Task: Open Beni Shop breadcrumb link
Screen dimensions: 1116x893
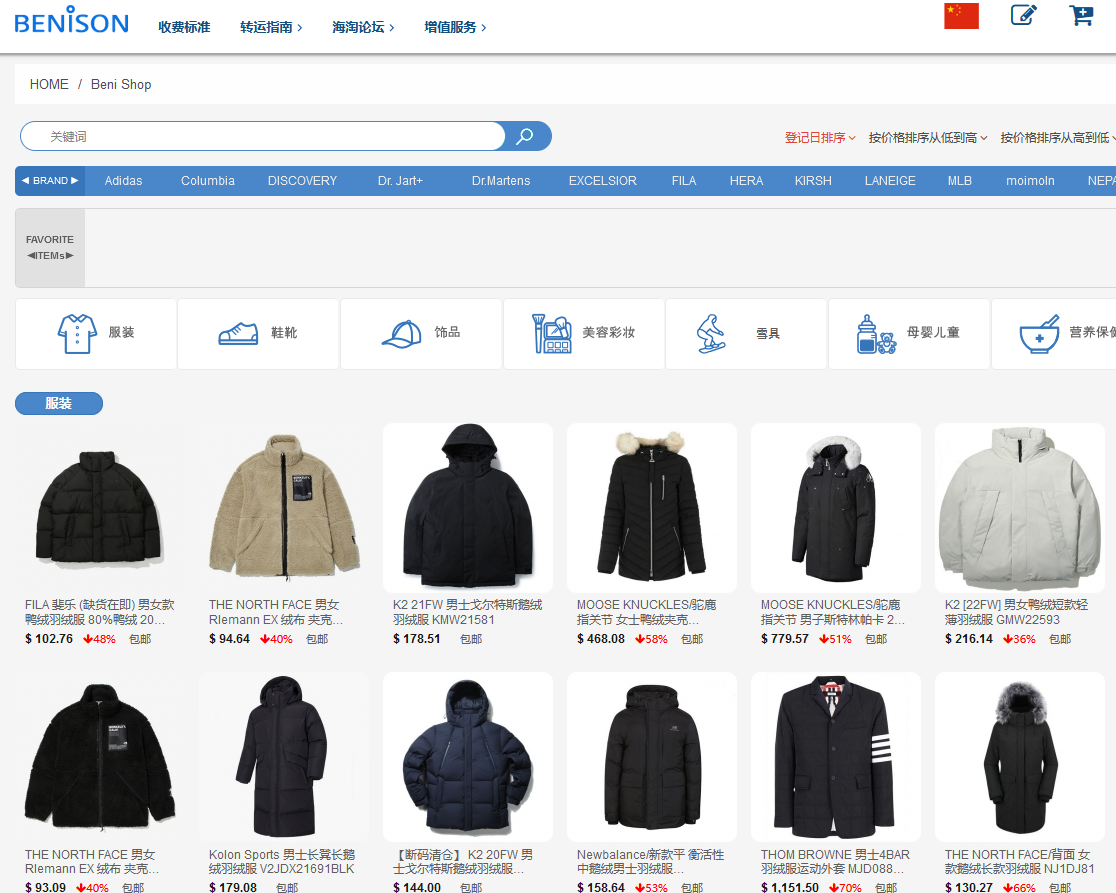Action: [x=121, y=84]
